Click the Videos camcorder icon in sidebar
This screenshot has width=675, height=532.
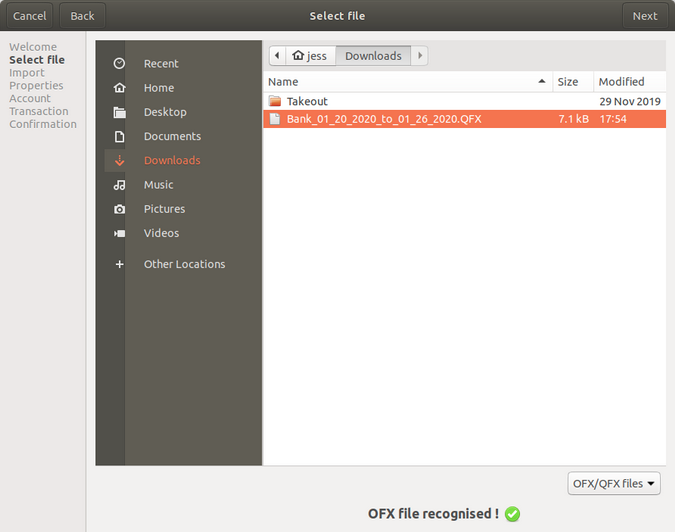(x=120, y=233)
